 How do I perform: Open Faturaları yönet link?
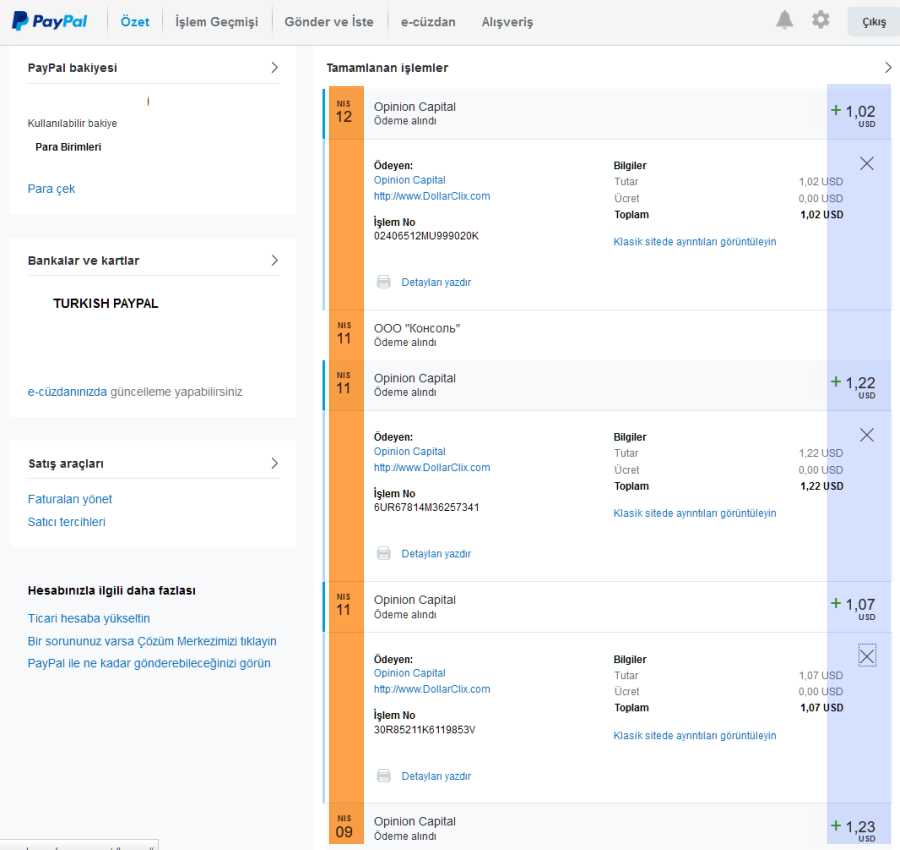pyautogui.click(x=69, y=499)
